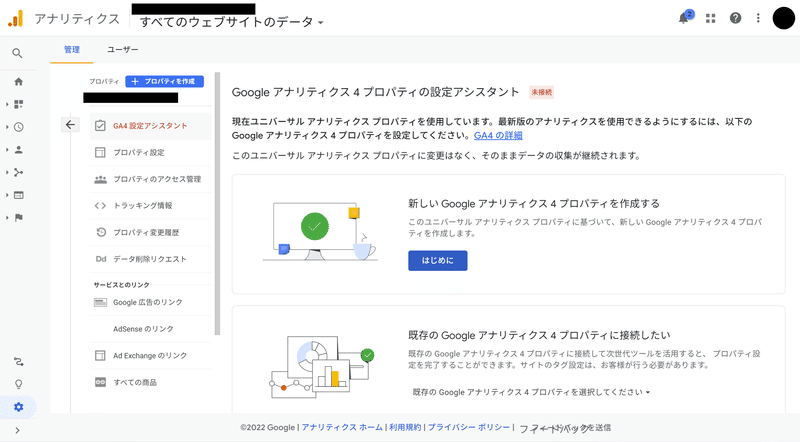
Task: Click the プロパティ設定 layout icon
Action: pos(101,152)
